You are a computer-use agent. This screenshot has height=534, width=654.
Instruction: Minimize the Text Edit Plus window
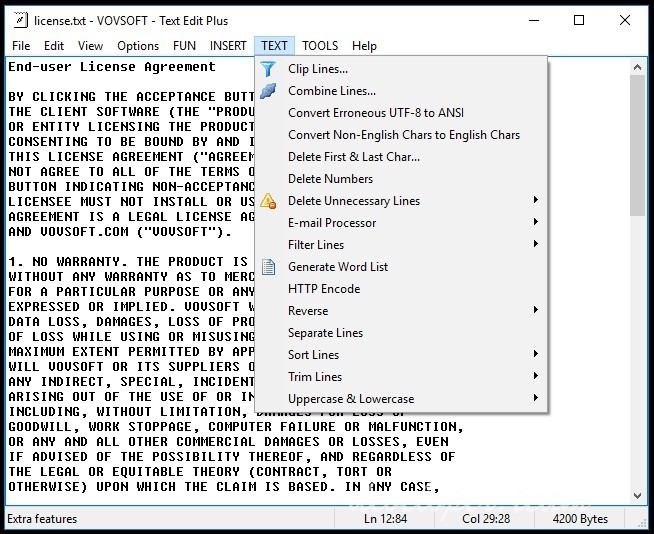click(x=534, y=20)
